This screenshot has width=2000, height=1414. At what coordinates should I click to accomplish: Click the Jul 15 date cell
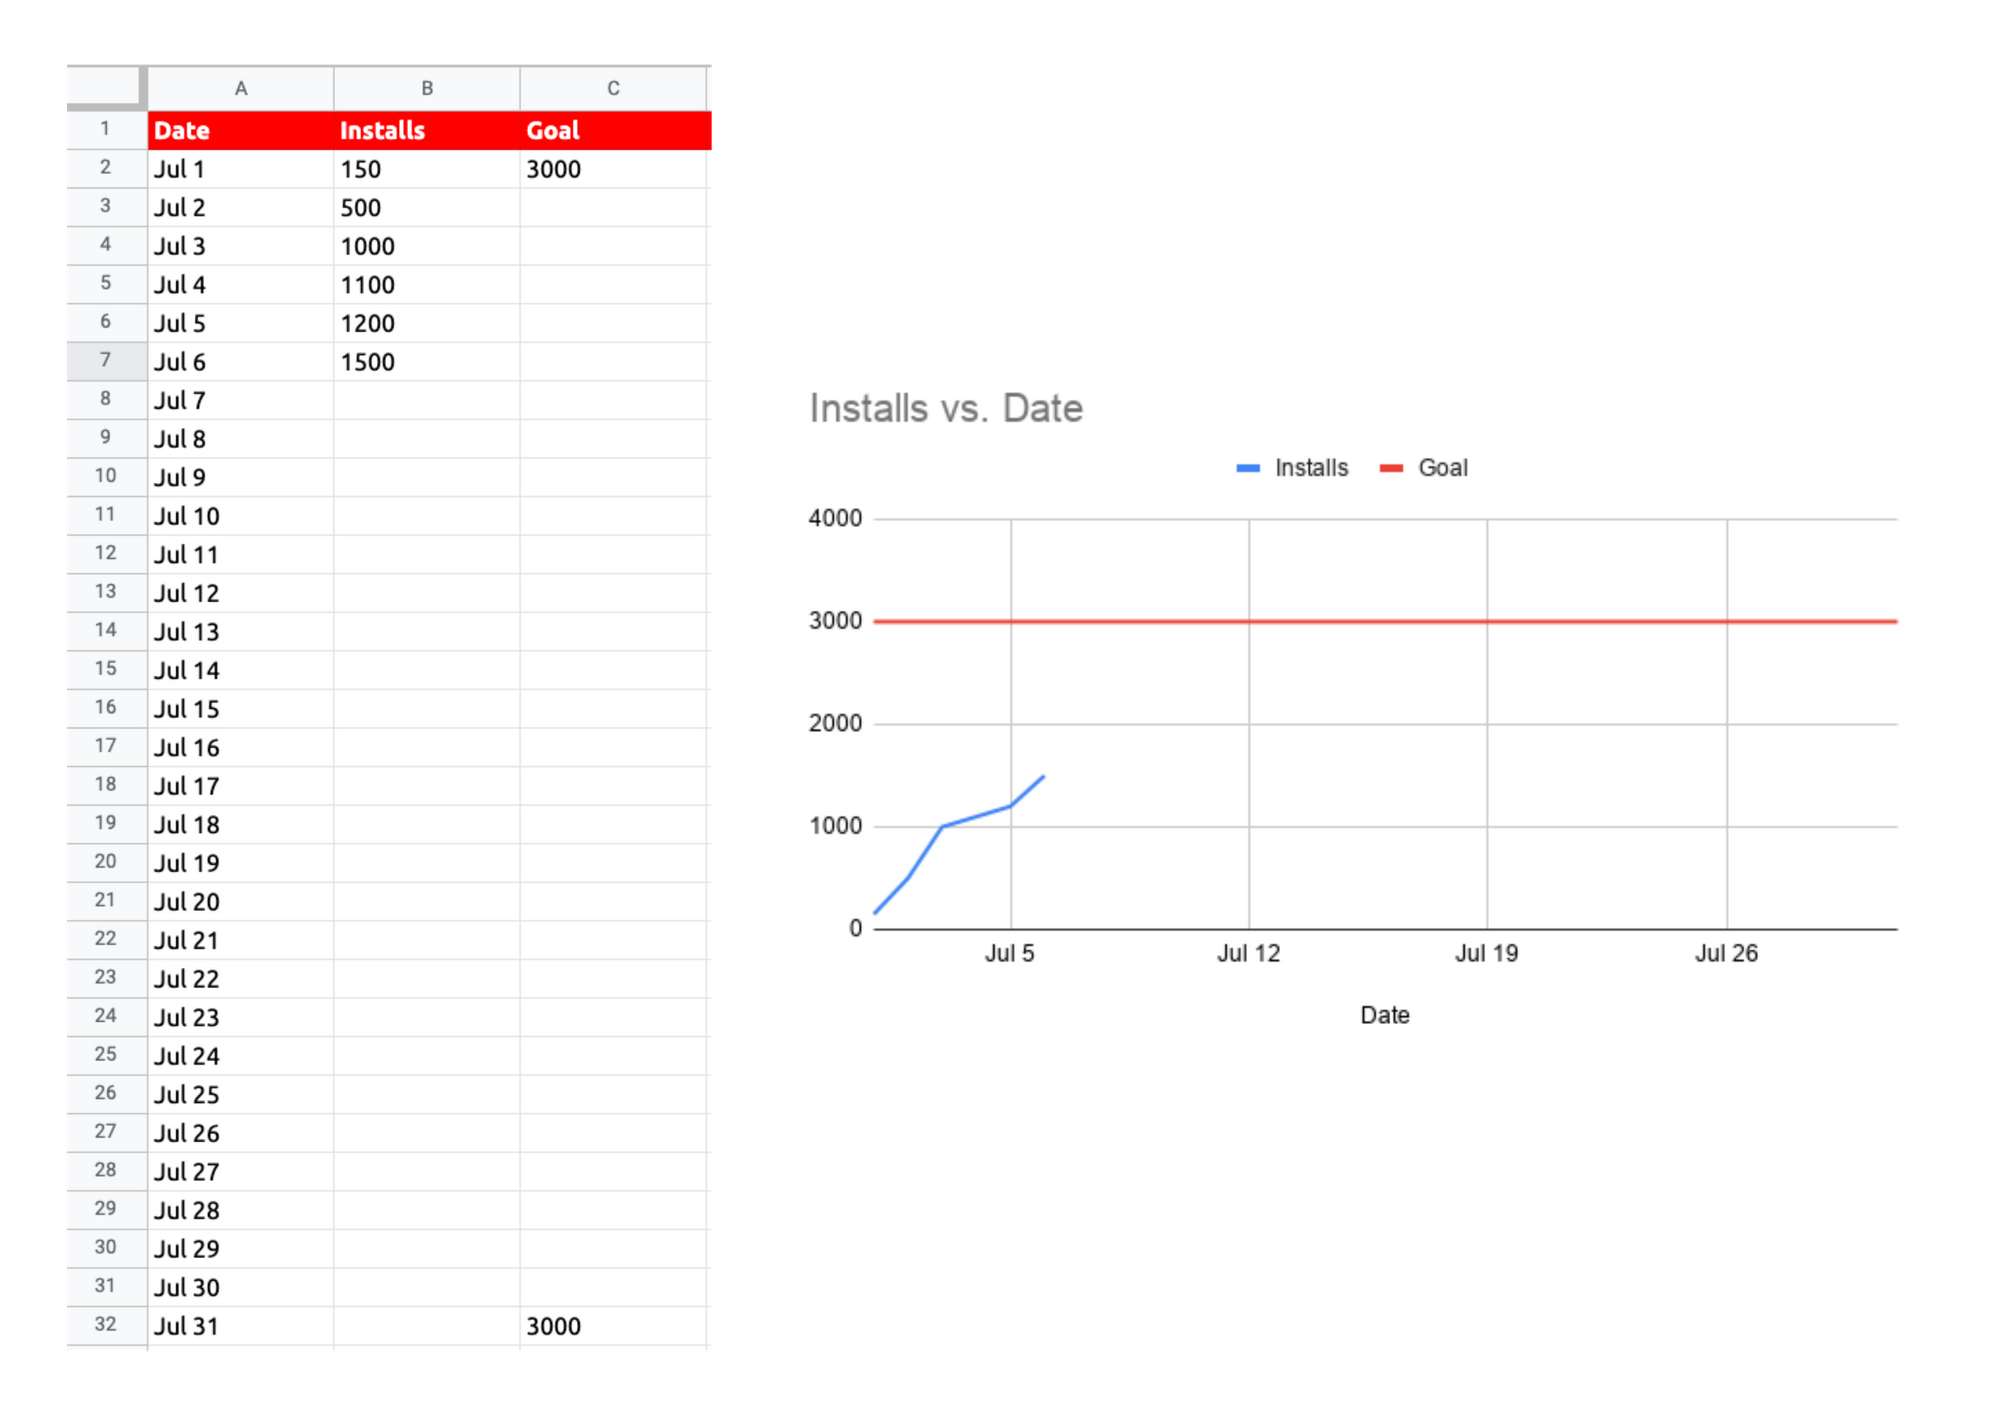pos(240,709)
